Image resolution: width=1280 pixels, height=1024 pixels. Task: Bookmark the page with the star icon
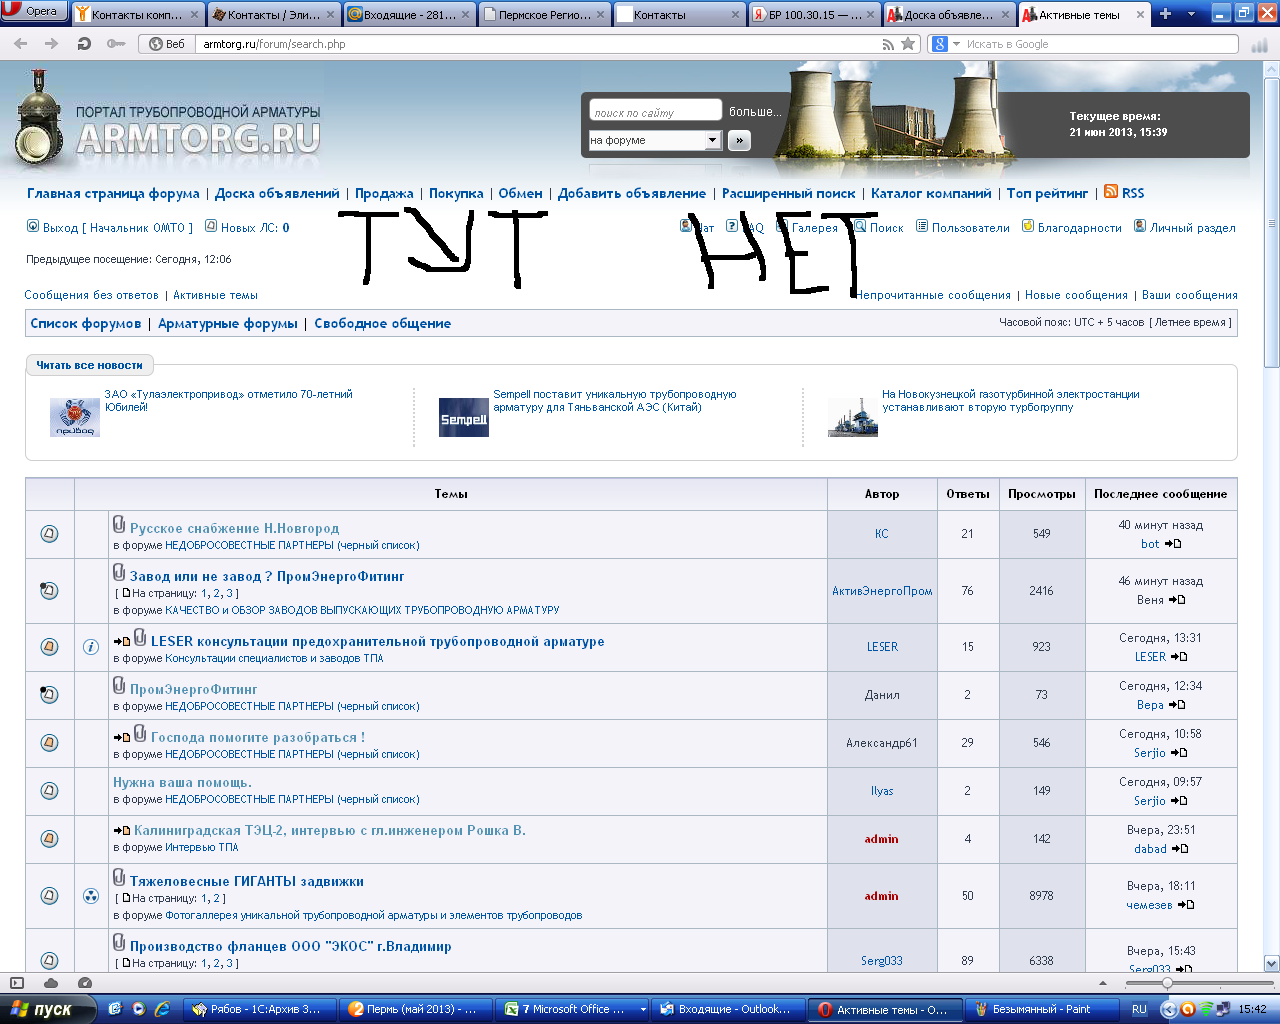908,44
